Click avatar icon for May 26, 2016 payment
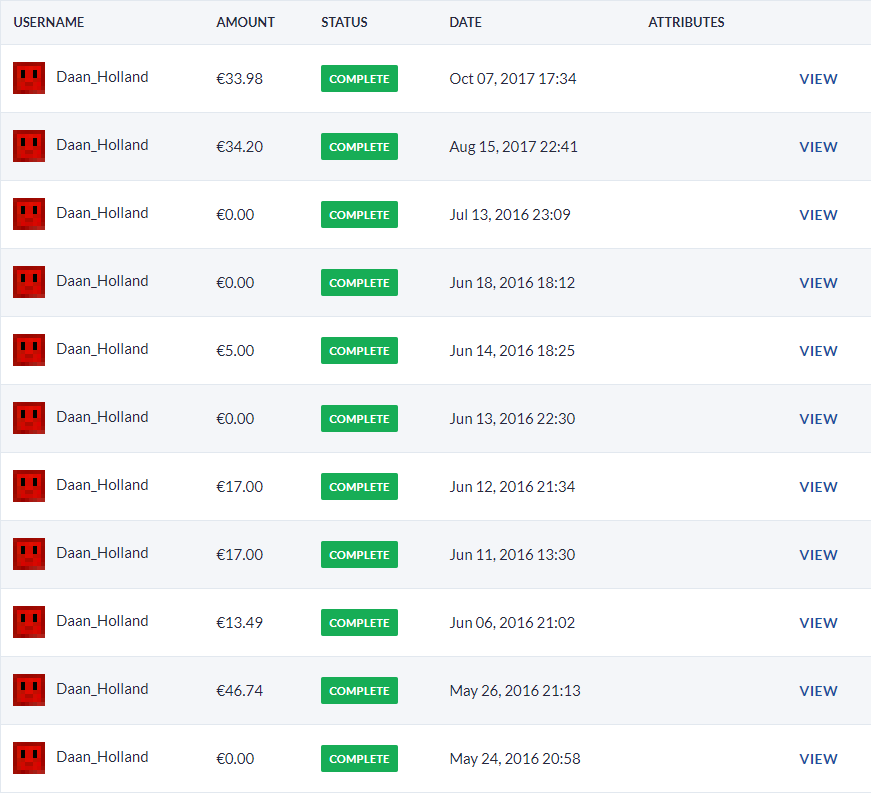The image size is (871, 793). point(29,690)
